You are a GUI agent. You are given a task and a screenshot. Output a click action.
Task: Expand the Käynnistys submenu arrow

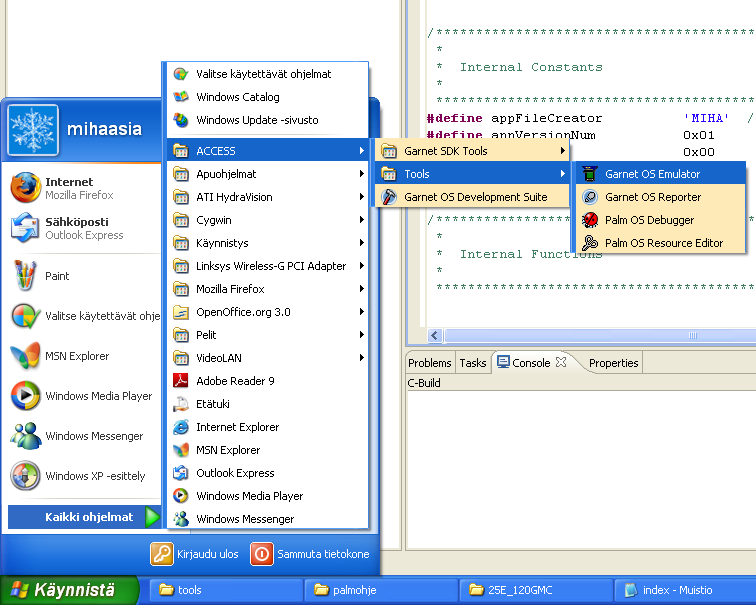pos(361,242)
